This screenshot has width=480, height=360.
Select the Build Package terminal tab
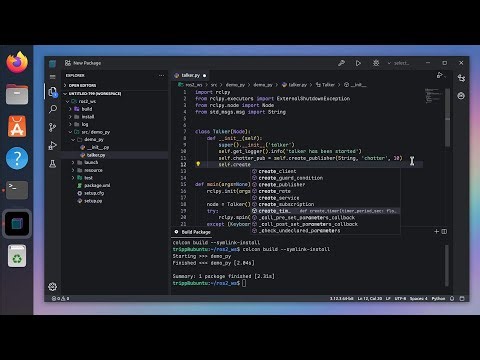193,232
